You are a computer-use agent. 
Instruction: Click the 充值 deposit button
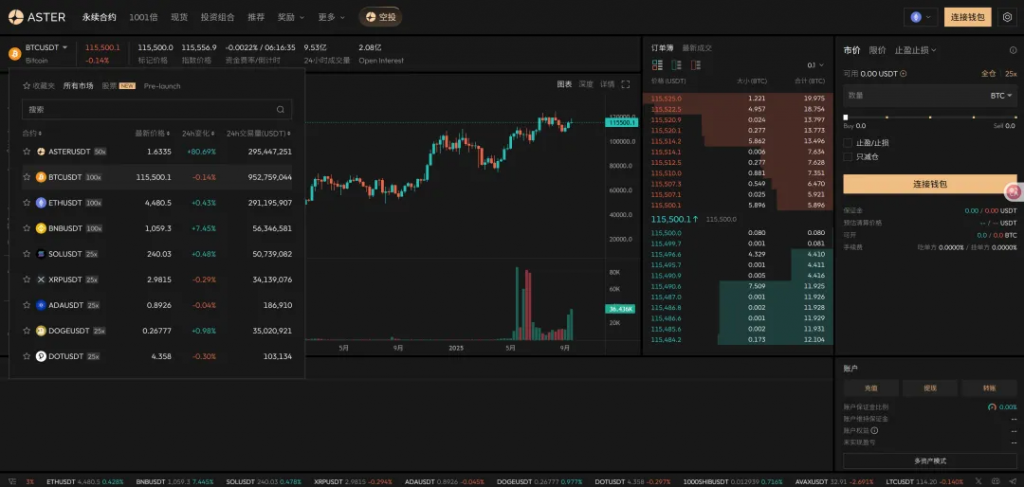[x=871, y=388]
